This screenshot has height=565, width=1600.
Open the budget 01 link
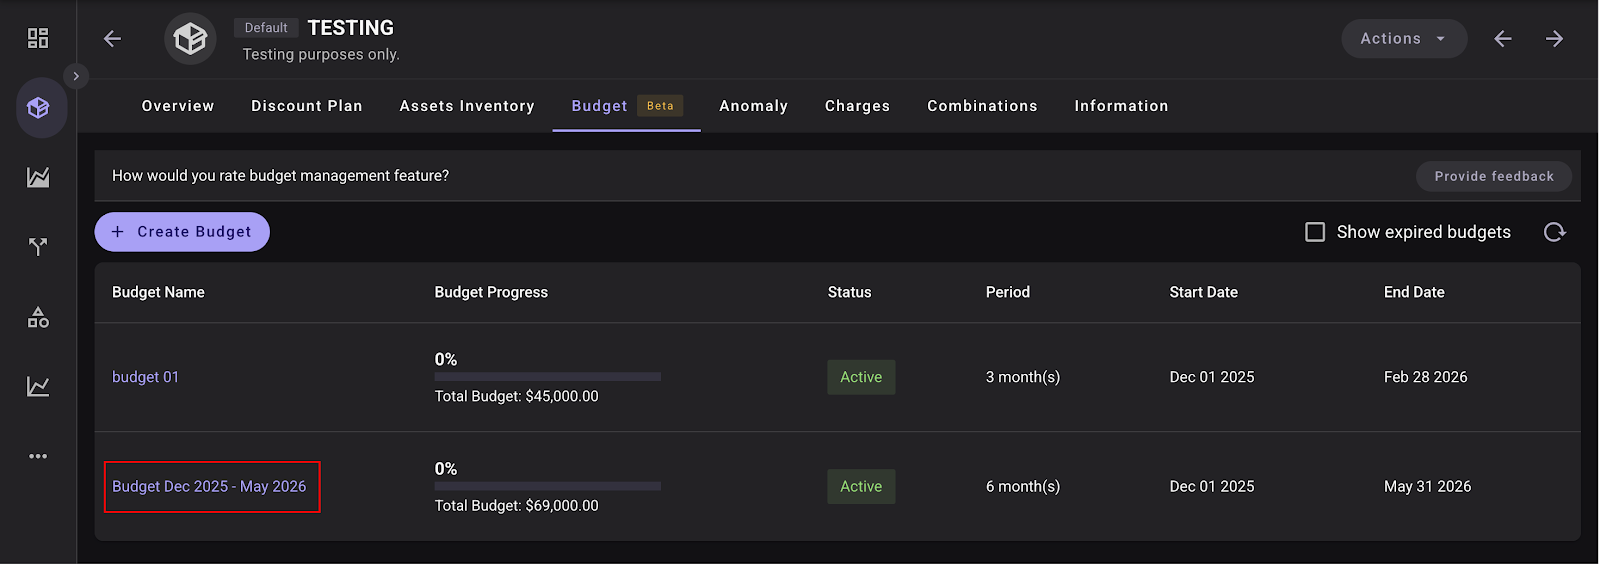(145, 377)
